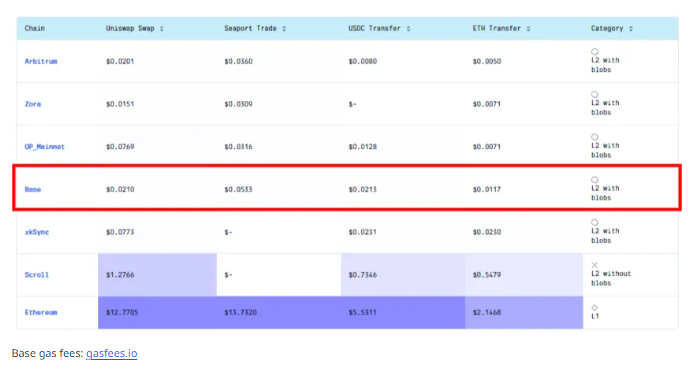692x367 pixels.
Task: Sort by Uniswap Swap column arrows
Action: tap(162, 29)
